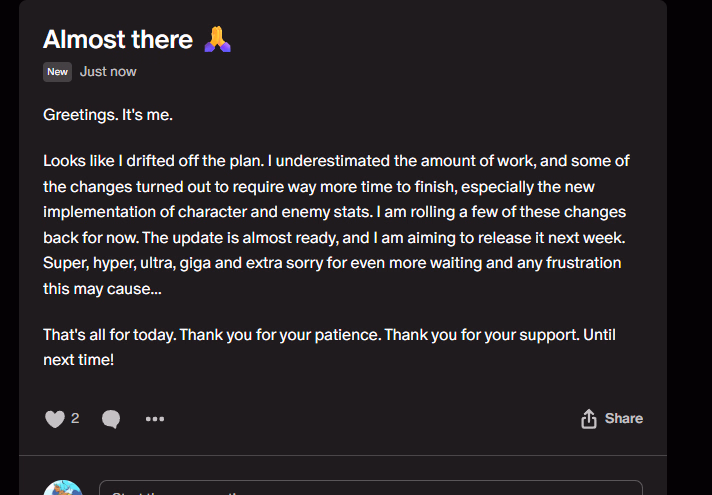The height and width of the screenshot is (495, 712).
Task: Click the text "That's all for today."
Action: coord(109,334)
